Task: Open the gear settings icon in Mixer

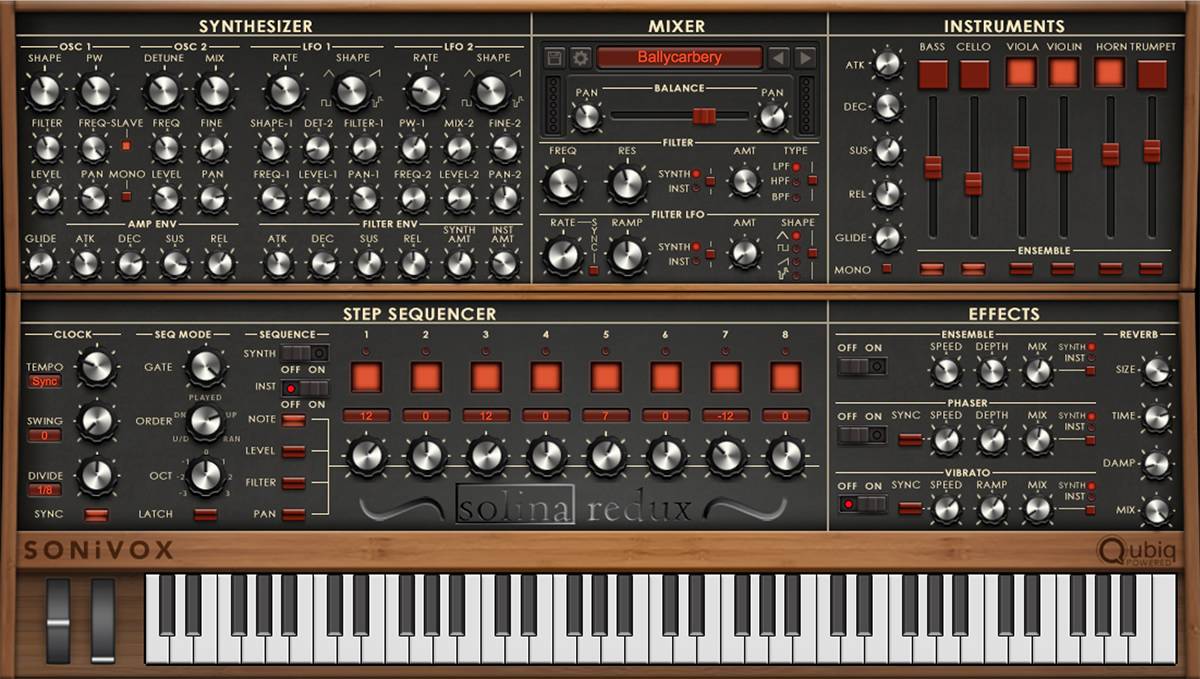Action: click(580, 58)
